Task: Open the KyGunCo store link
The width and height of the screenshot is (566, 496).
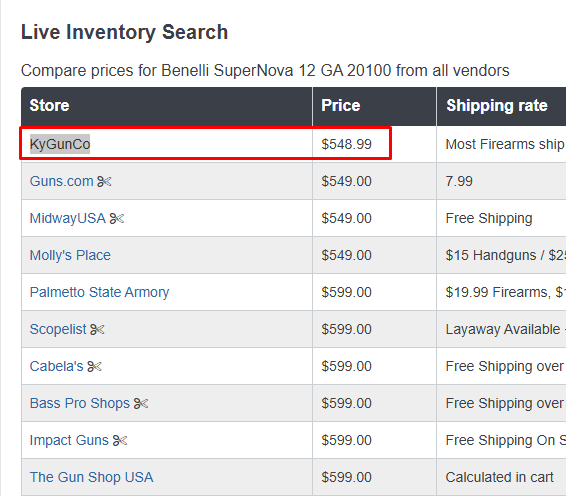Action: tap(60, 144)
